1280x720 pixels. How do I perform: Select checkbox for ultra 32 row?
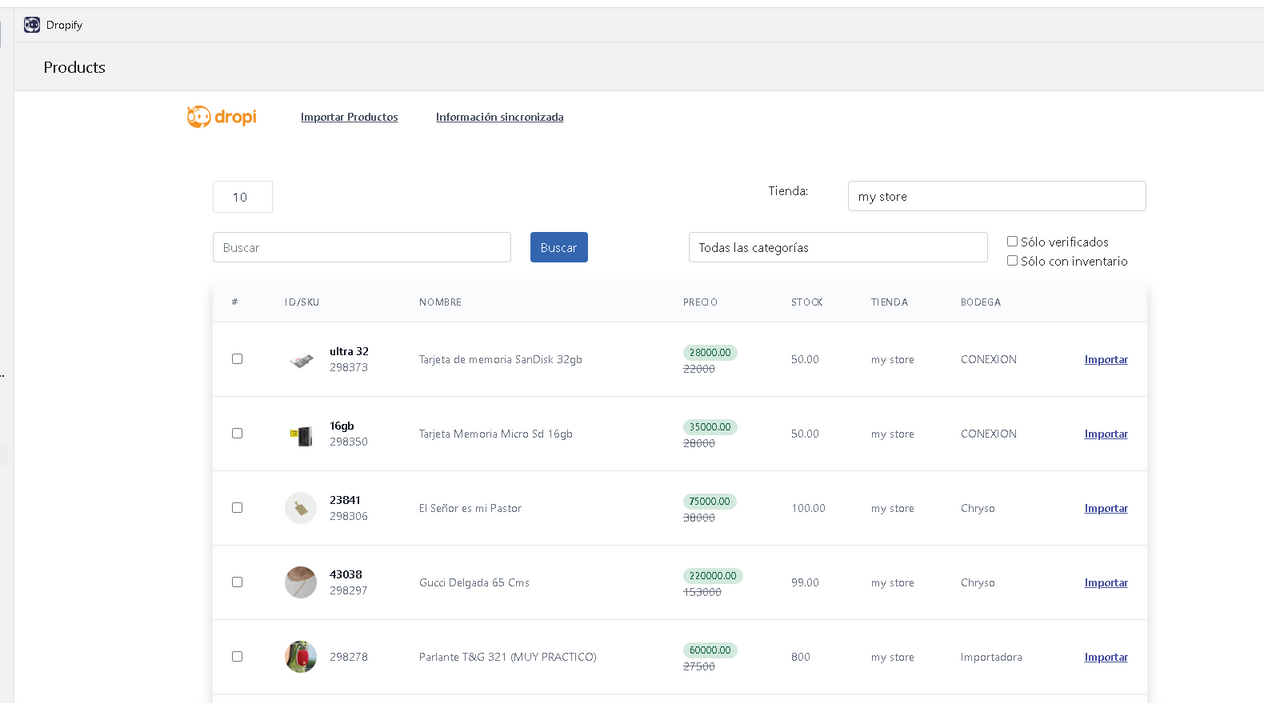click(237, 359)
